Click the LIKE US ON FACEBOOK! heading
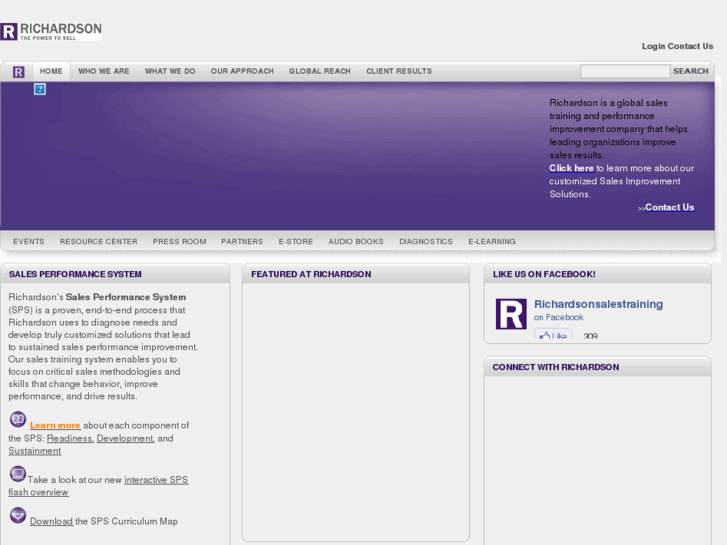The height and width of the screenshot is (545, 727). coord(544,274)
